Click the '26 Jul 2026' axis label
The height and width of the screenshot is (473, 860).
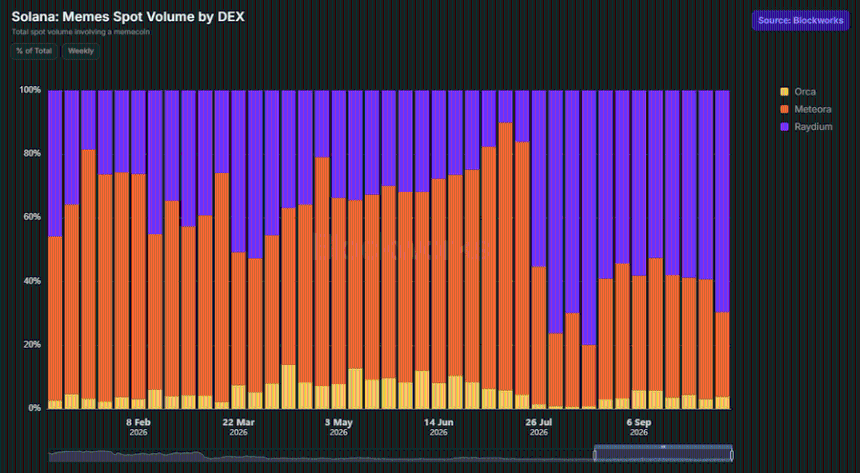tap(539, 427)
